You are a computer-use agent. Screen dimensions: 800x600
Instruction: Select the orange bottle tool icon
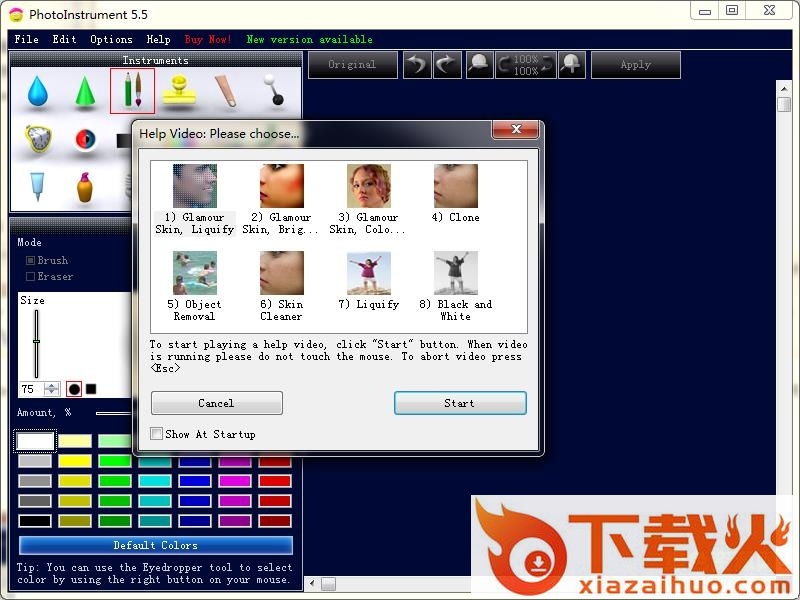click(85, 187)
